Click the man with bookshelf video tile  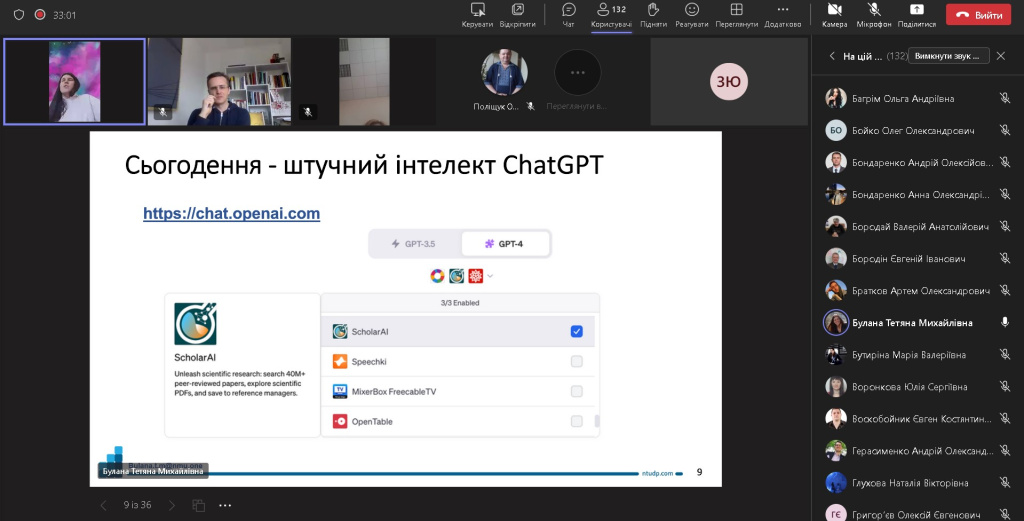coord(219,82)
